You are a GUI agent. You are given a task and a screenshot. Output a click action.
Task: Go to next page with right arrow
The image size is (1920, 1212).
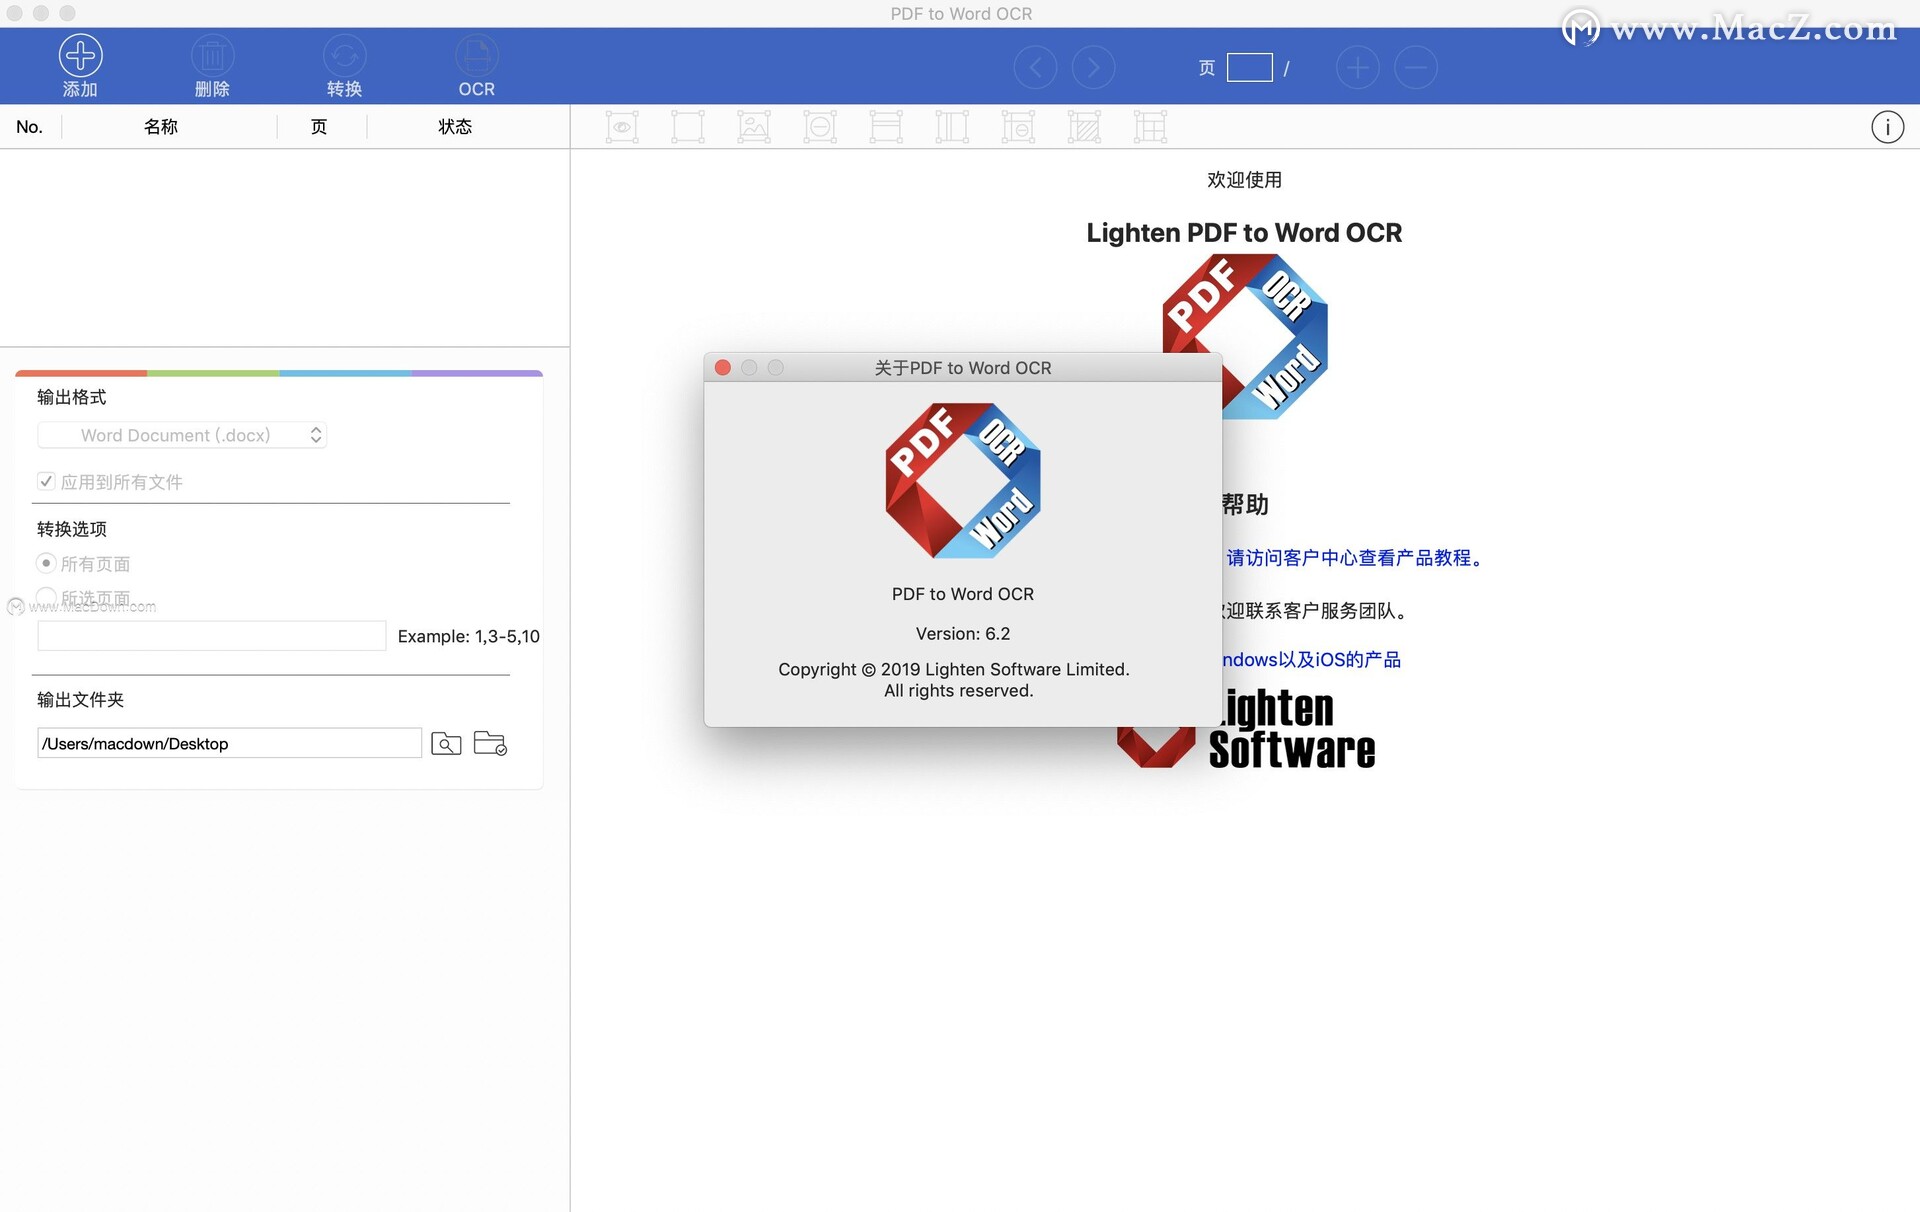point(1093,67)
